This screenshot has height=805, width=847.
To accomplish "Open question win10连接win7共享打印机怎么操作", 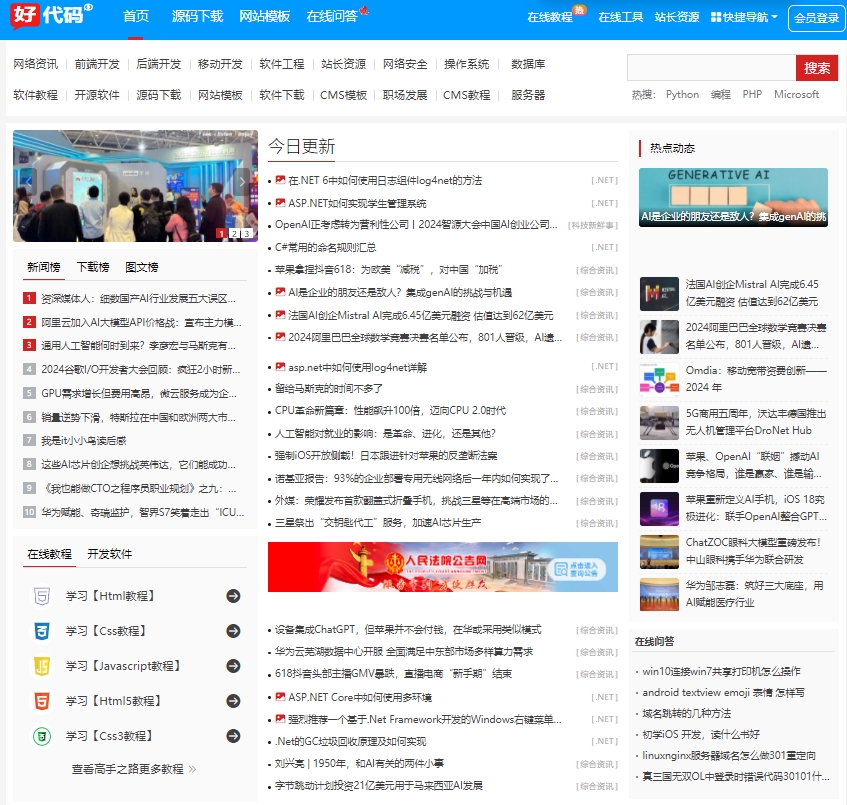I will (721, 671).
